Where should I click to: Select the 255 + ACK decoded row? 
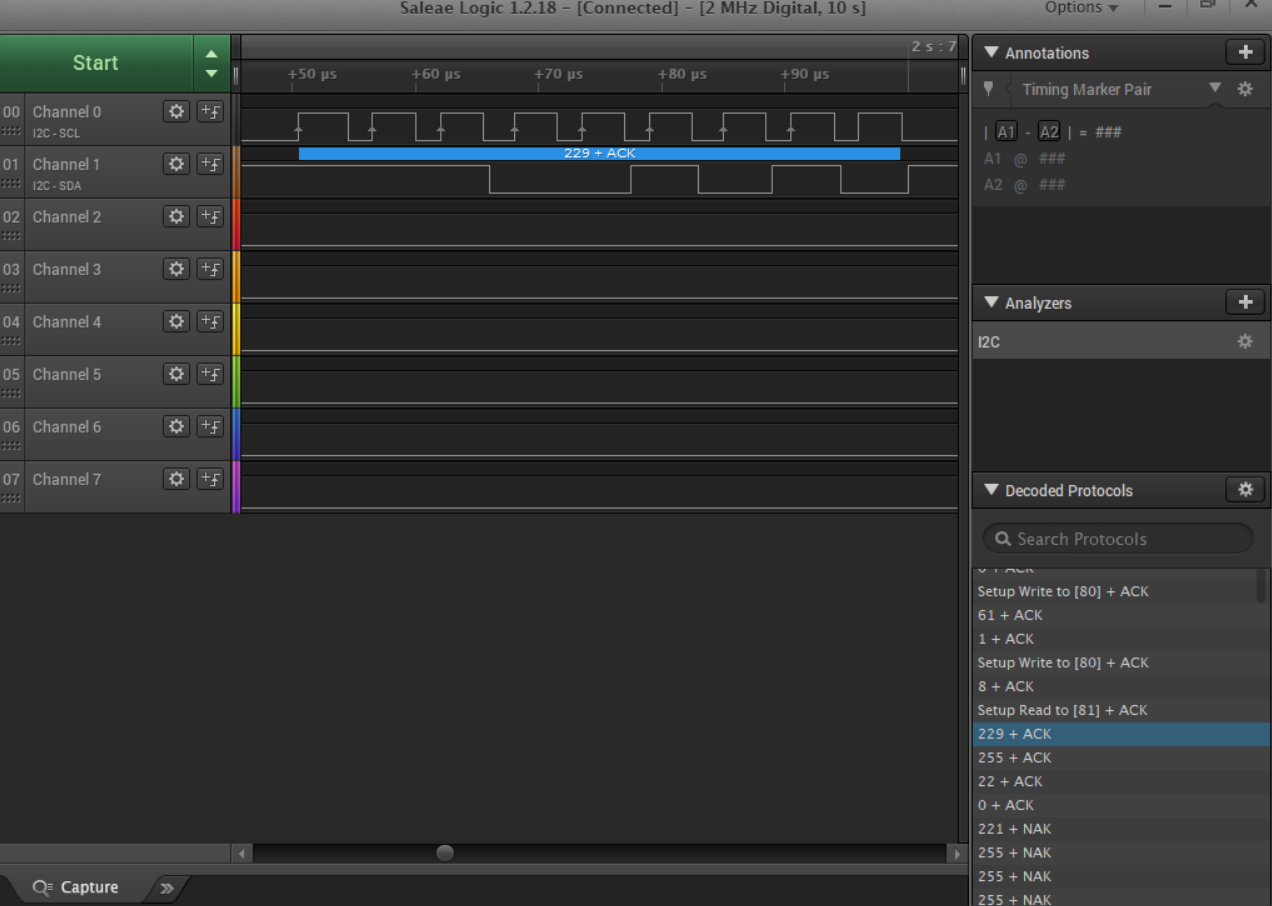point(1121,758)
